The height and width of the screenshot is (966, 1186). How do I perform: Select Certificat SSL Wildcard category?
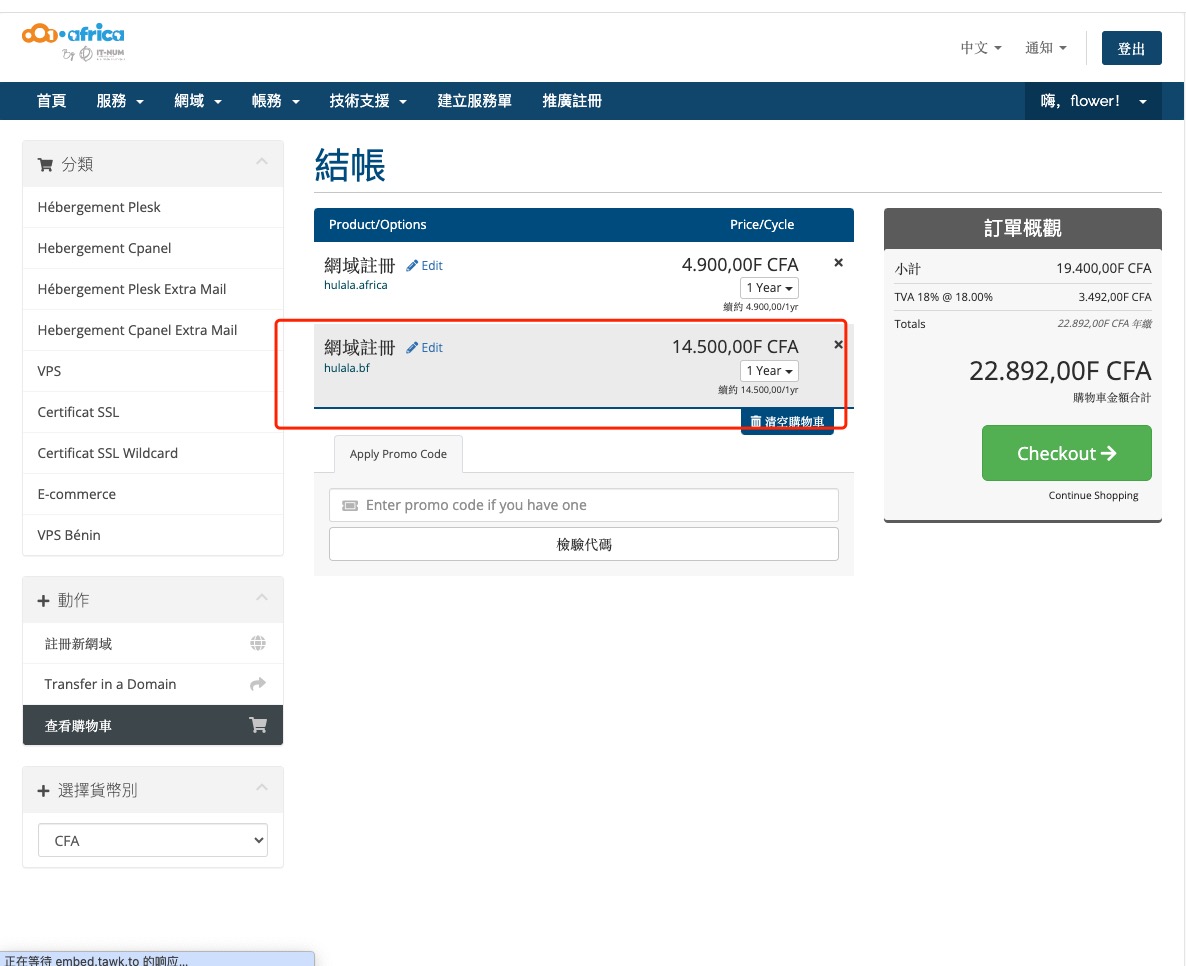coord(153,453)
